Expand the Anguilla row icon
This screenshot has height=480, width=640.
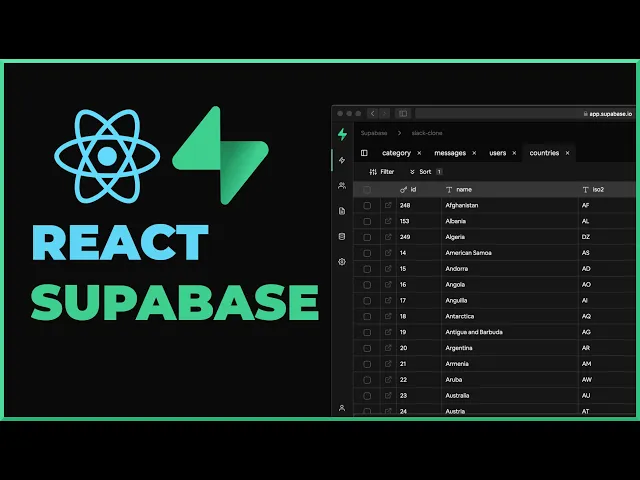(388, 300)
